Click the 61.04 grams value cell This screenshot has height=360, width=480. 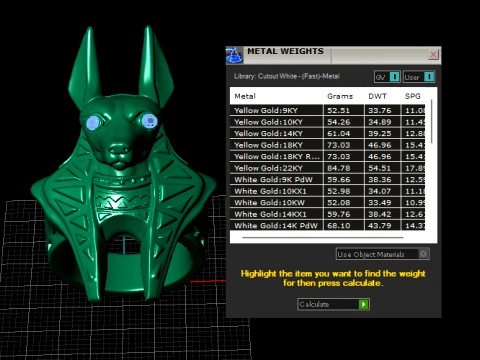(x=343, y=133)
